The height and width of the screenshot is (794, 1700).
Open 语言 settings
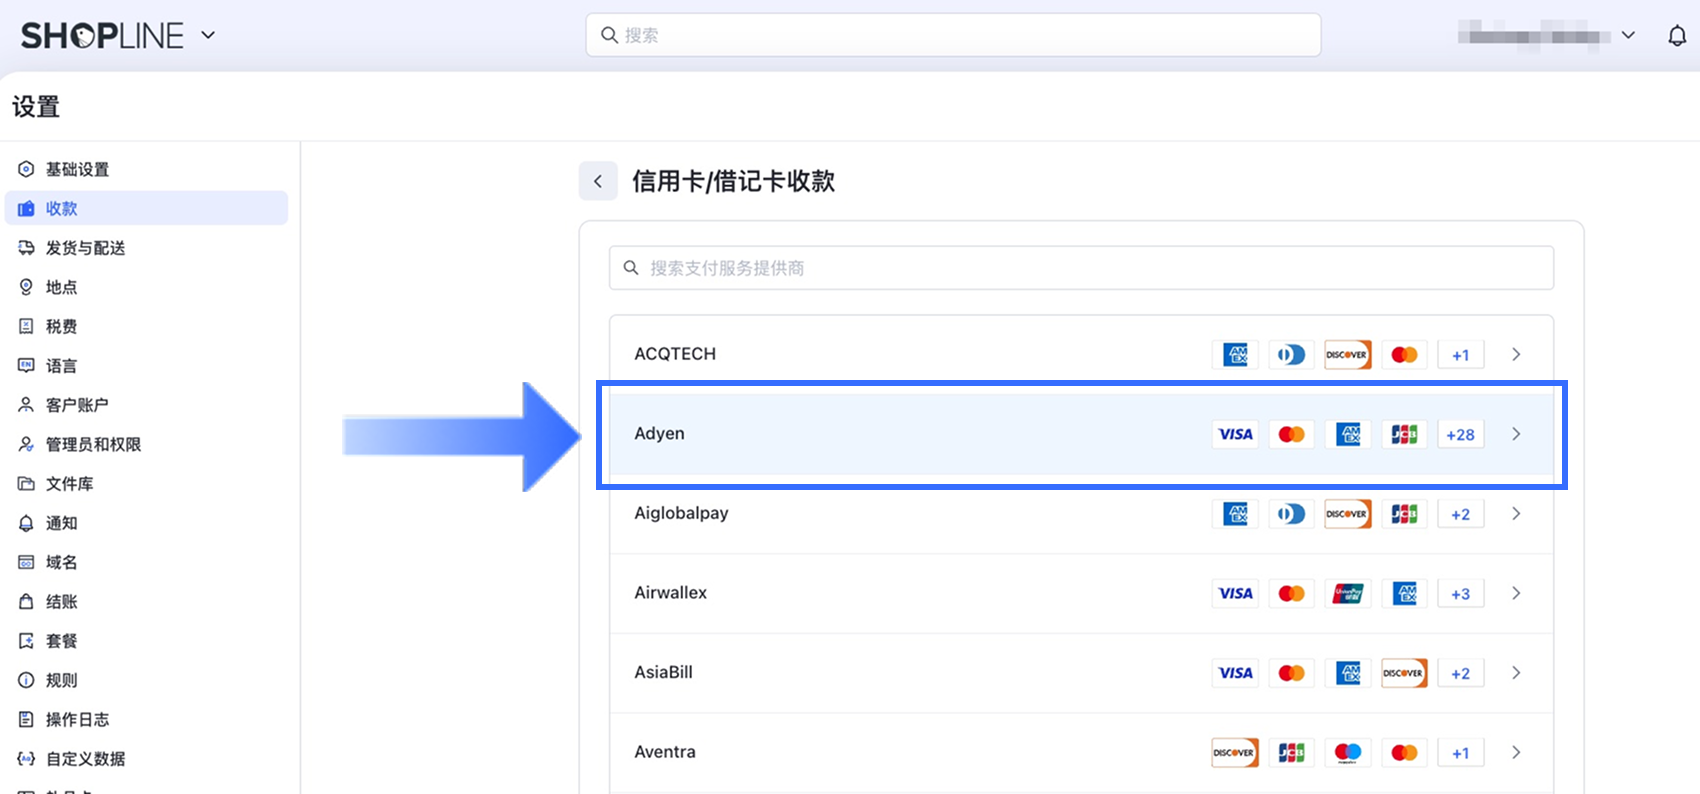click(146, 366)
